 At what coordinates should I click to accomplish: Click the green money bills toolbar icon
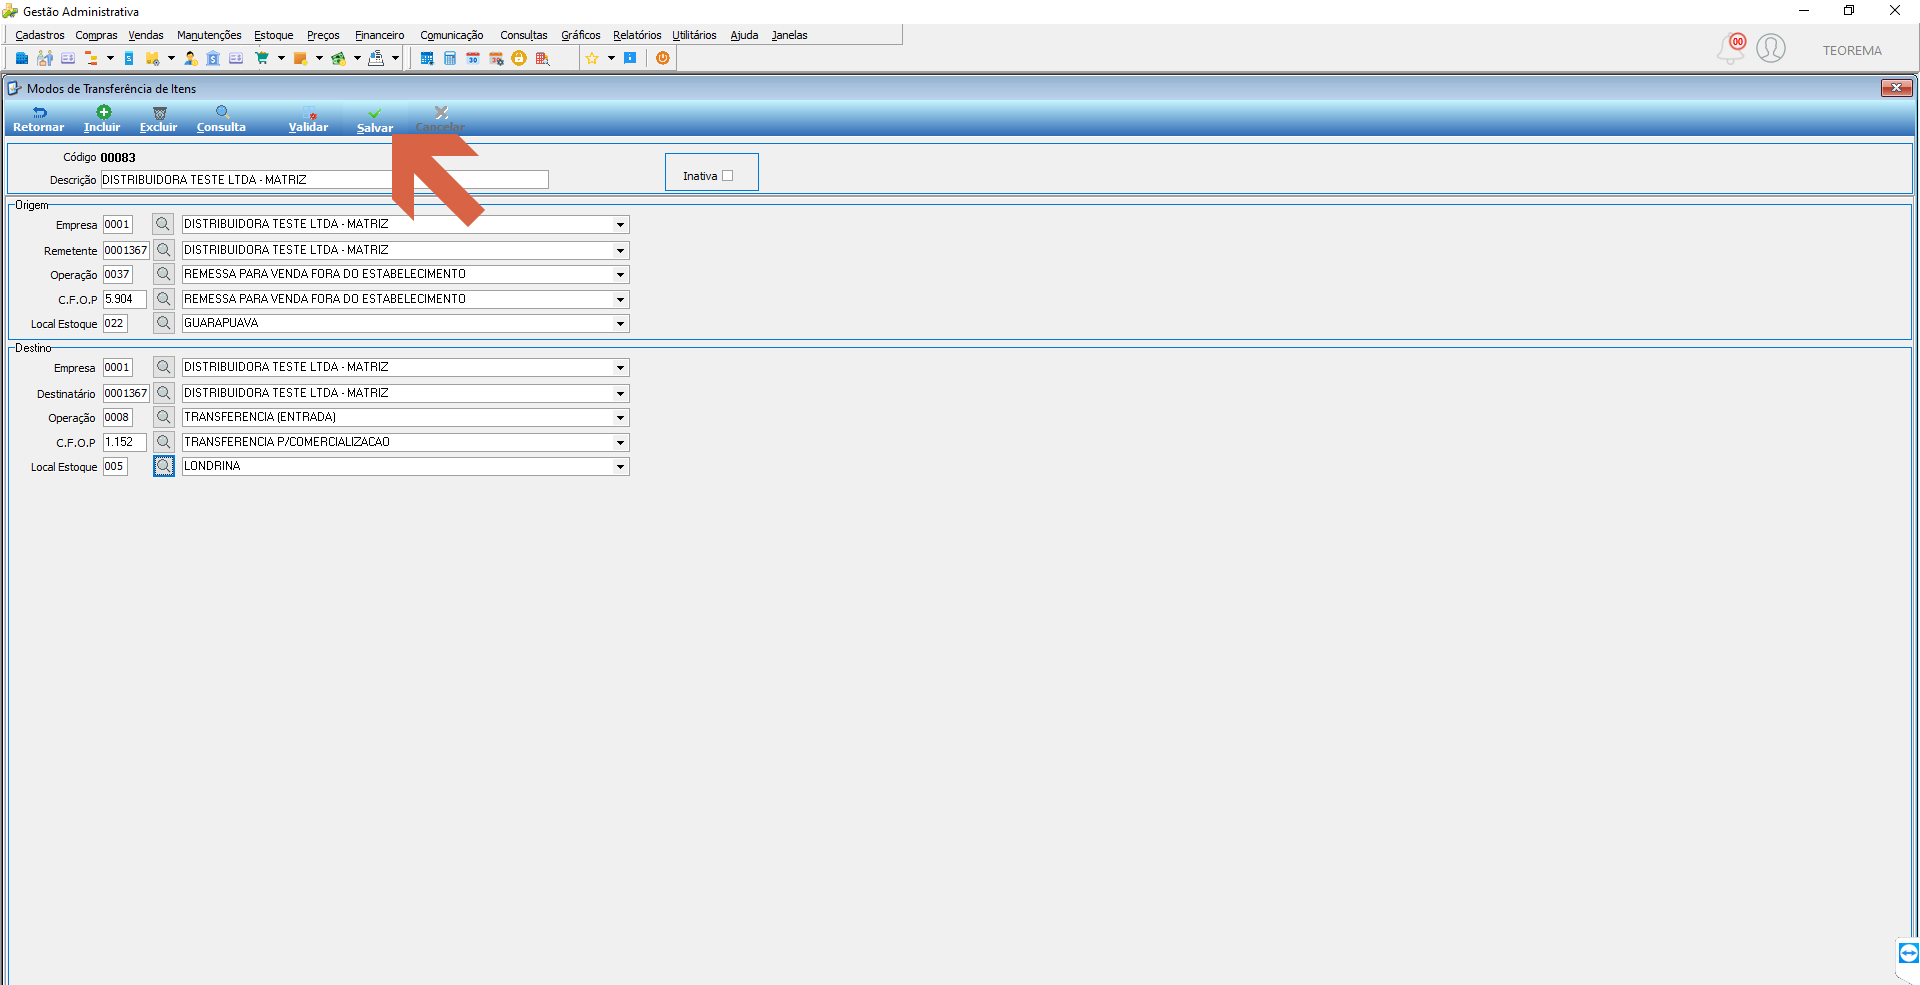pos(339,58)
